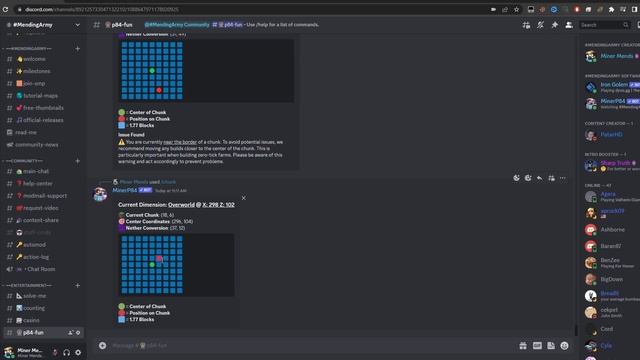Screen dimensions: 640x360
Task: Open browser extensions puzzle icon
Action: pyautogui.click(x=611, y=9)
